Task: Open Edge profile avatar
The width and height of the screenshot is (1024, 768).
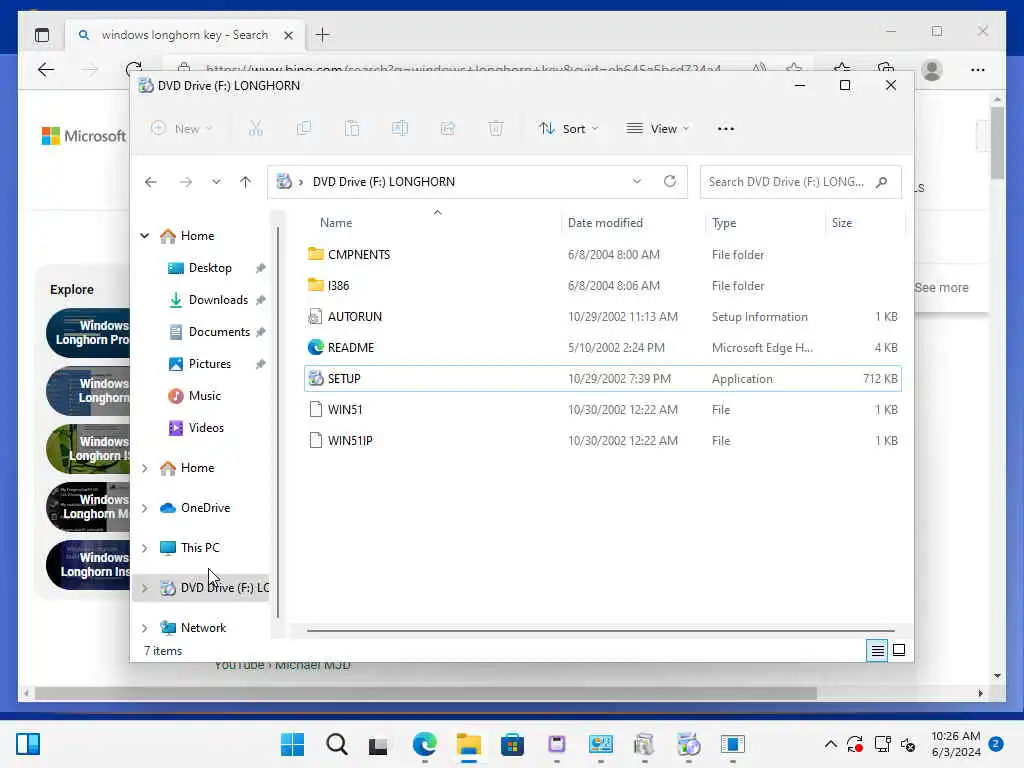Action: coord(932,69)
